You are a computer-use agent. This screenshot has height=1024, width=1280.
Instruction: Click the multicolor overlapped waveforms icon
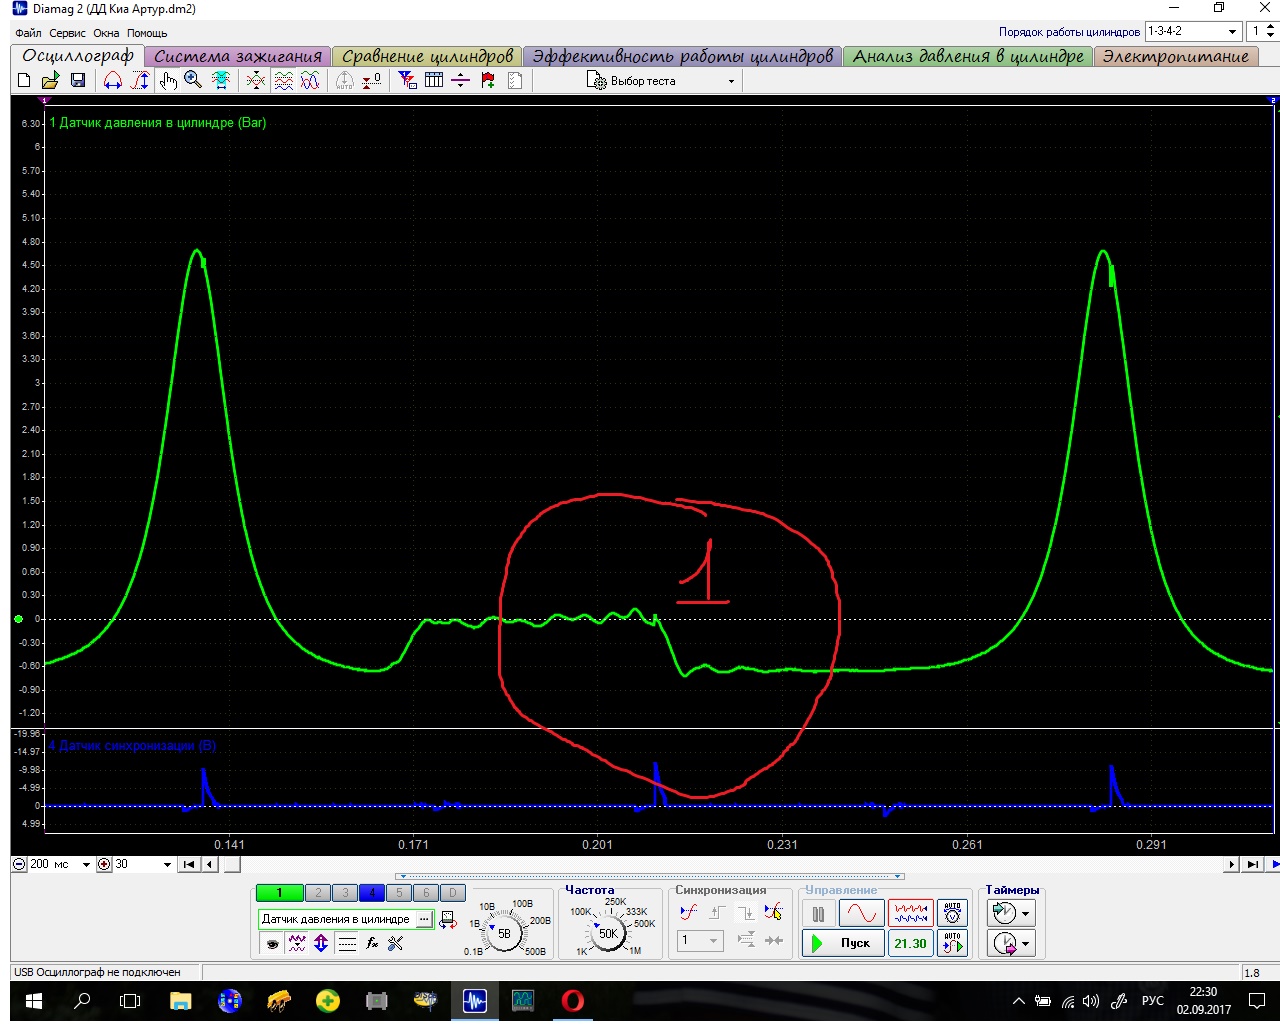point(310,81)
